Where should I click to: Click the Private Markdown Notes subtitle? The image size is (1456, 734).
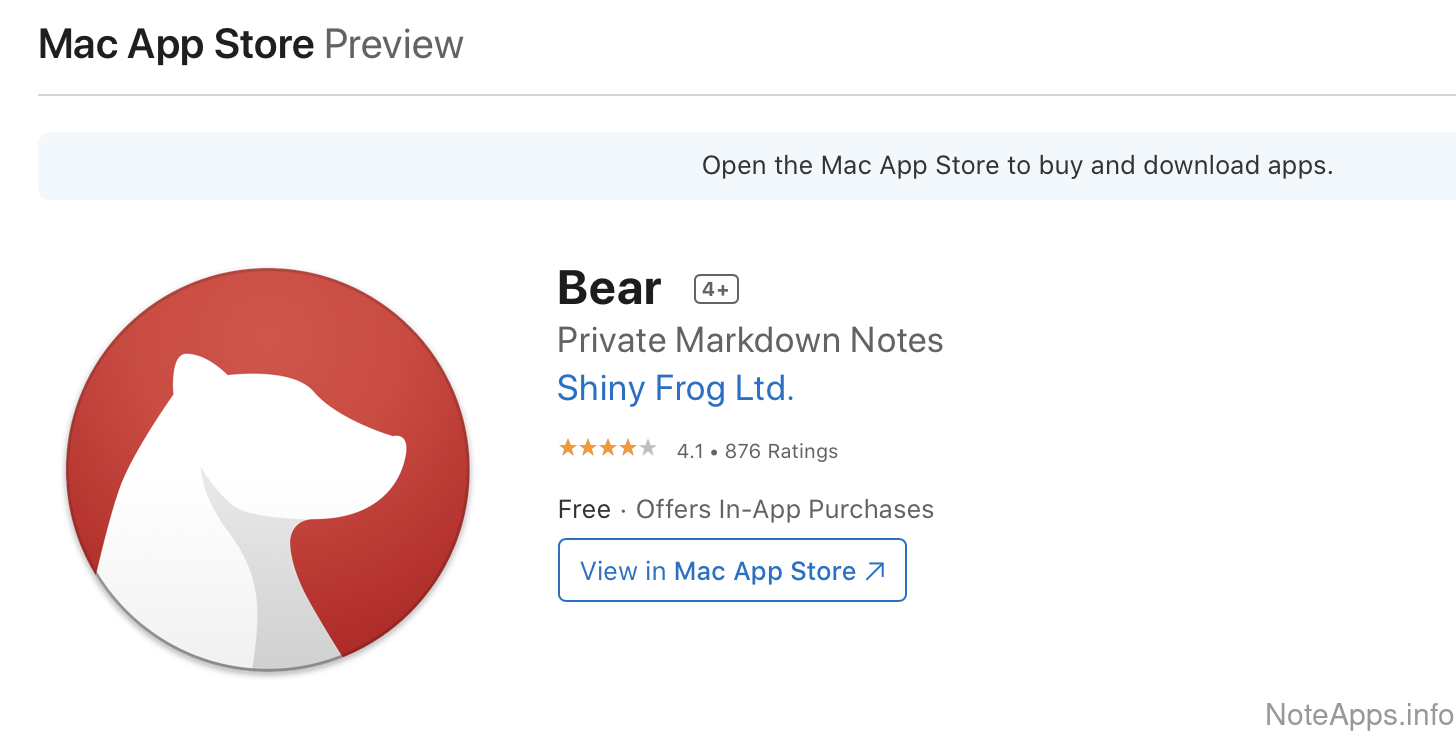click(x=750, y=340)
